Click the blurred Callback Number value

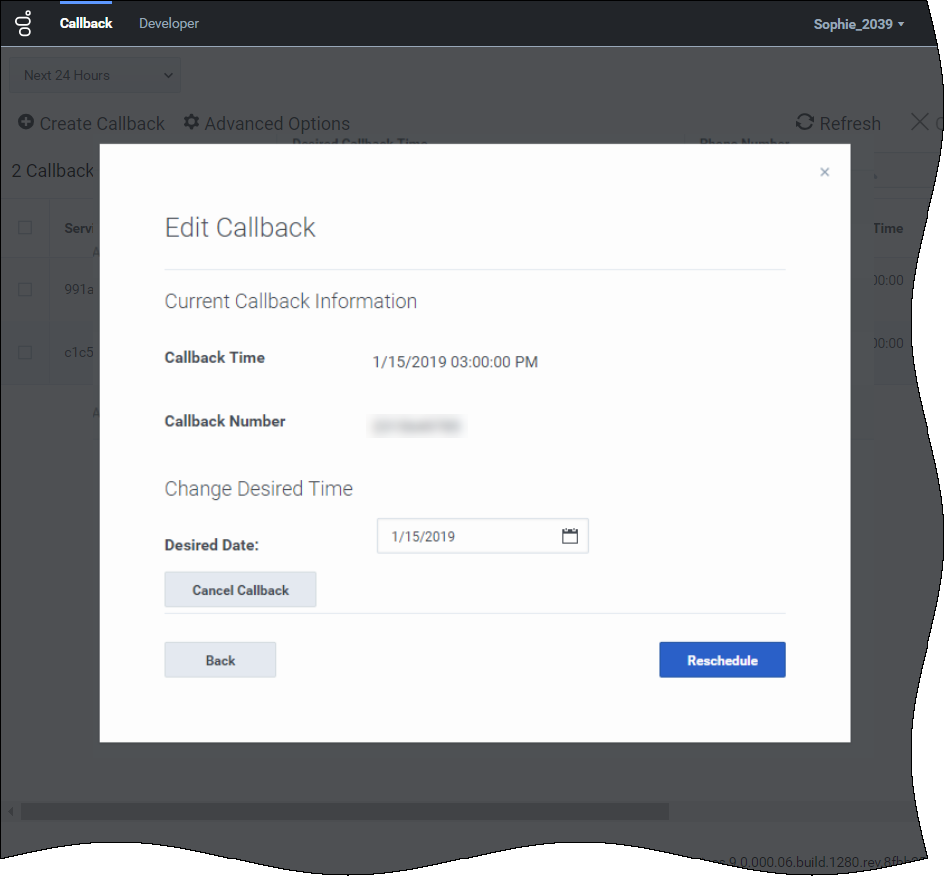417,426
